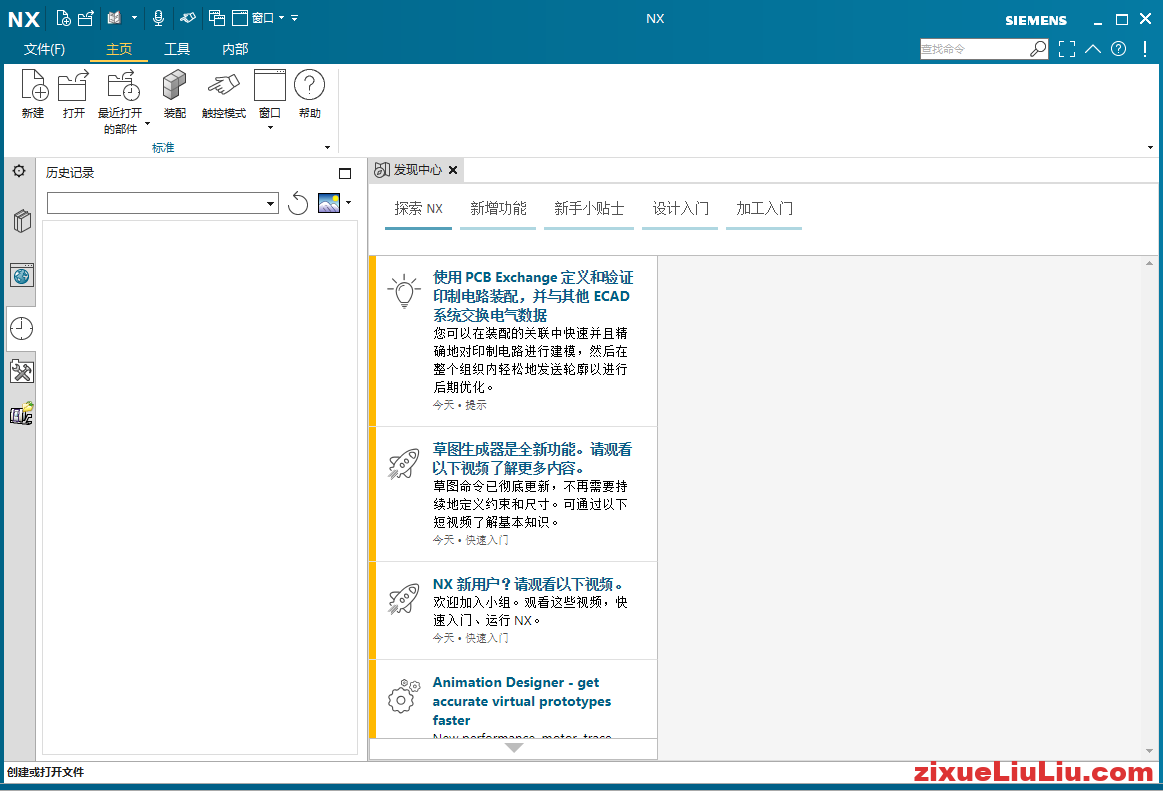This screenshot has width=1163, height=791.
Task: Select the 工具 ribbon tab
Action: [x=177, y=49]
